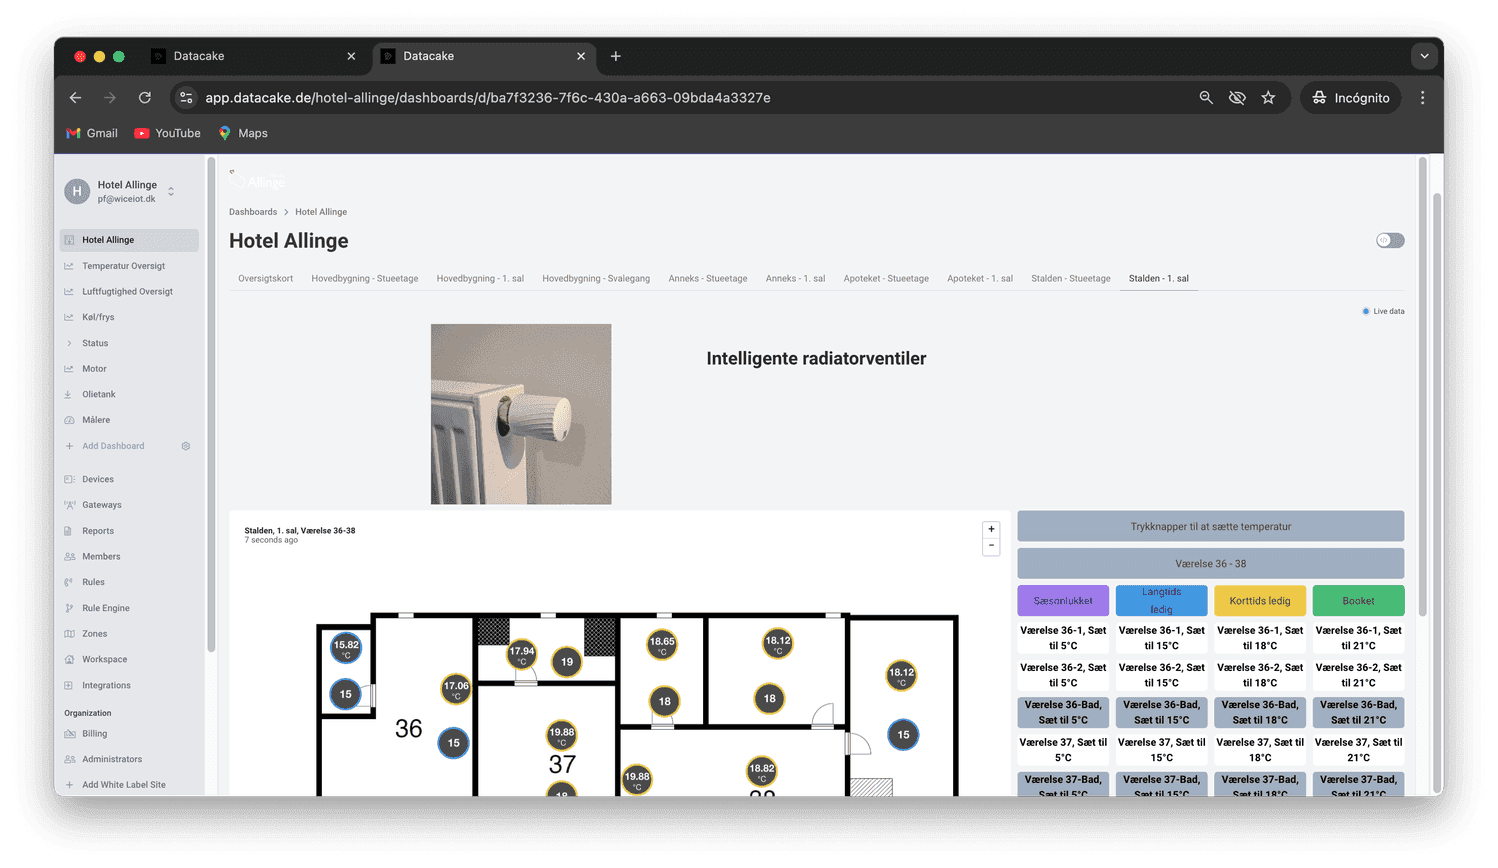The width and height of the screenshot is (1498, 868).
Task: Click Værelse 36-2, Sæt til 21°C
Action: point(1358,675)
